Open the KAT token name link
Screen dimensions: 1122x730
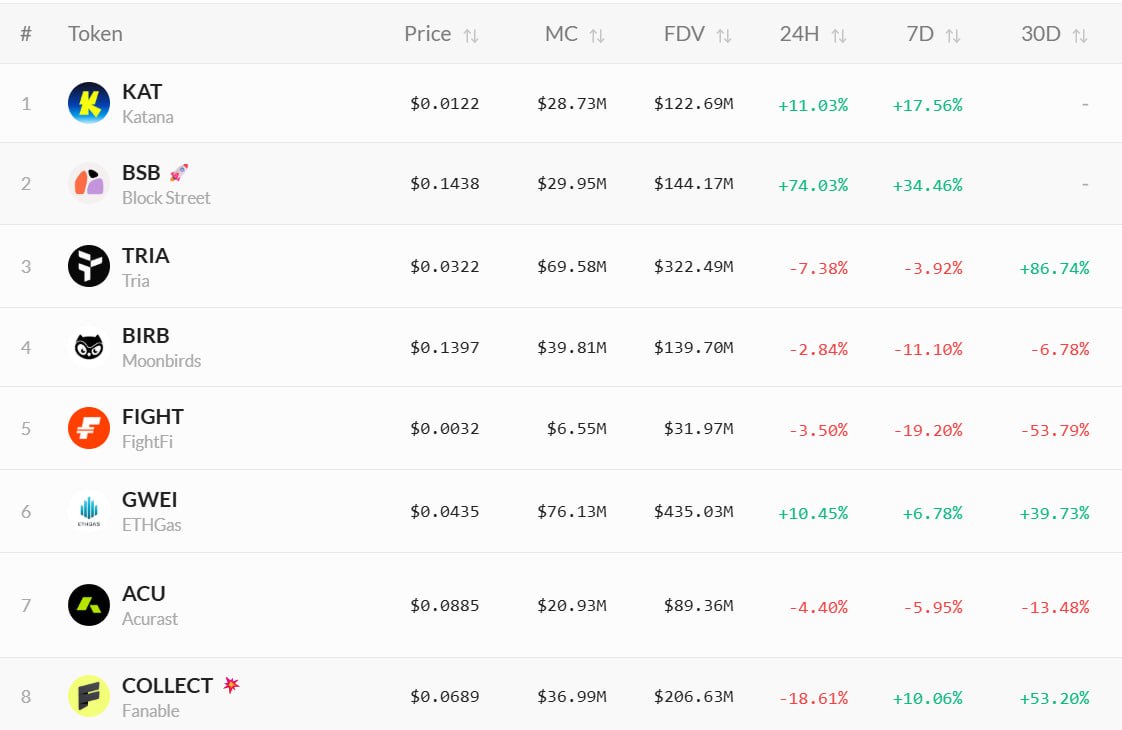(142, 91)
